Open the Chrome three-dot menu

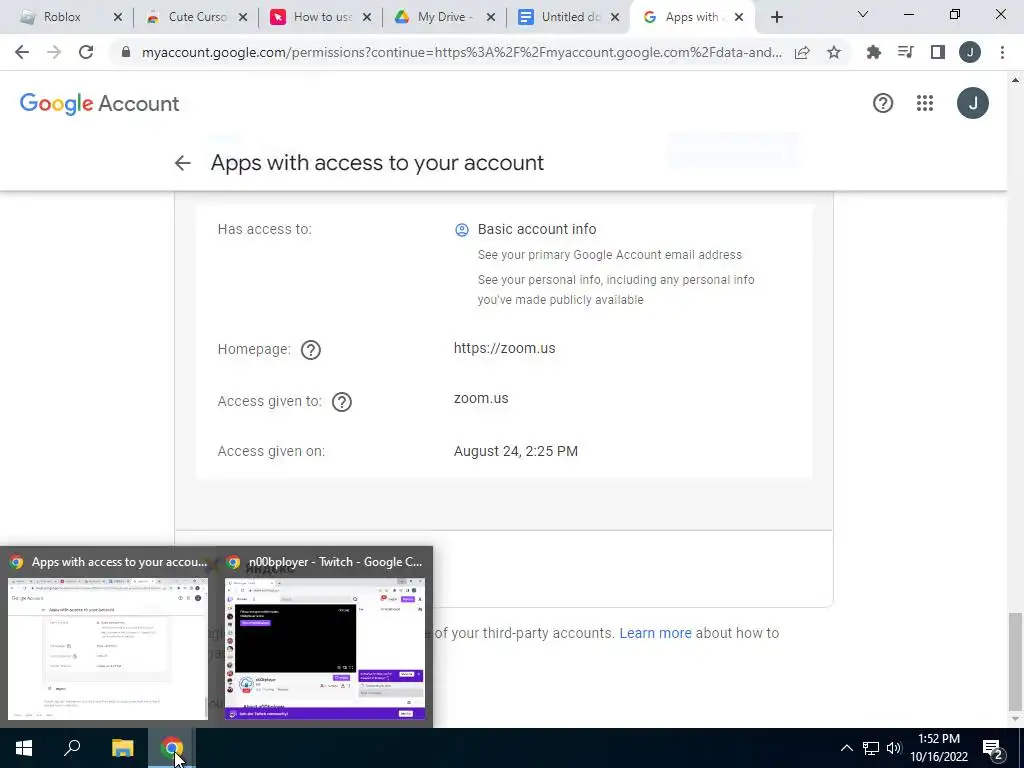[x=1002, y=52]
